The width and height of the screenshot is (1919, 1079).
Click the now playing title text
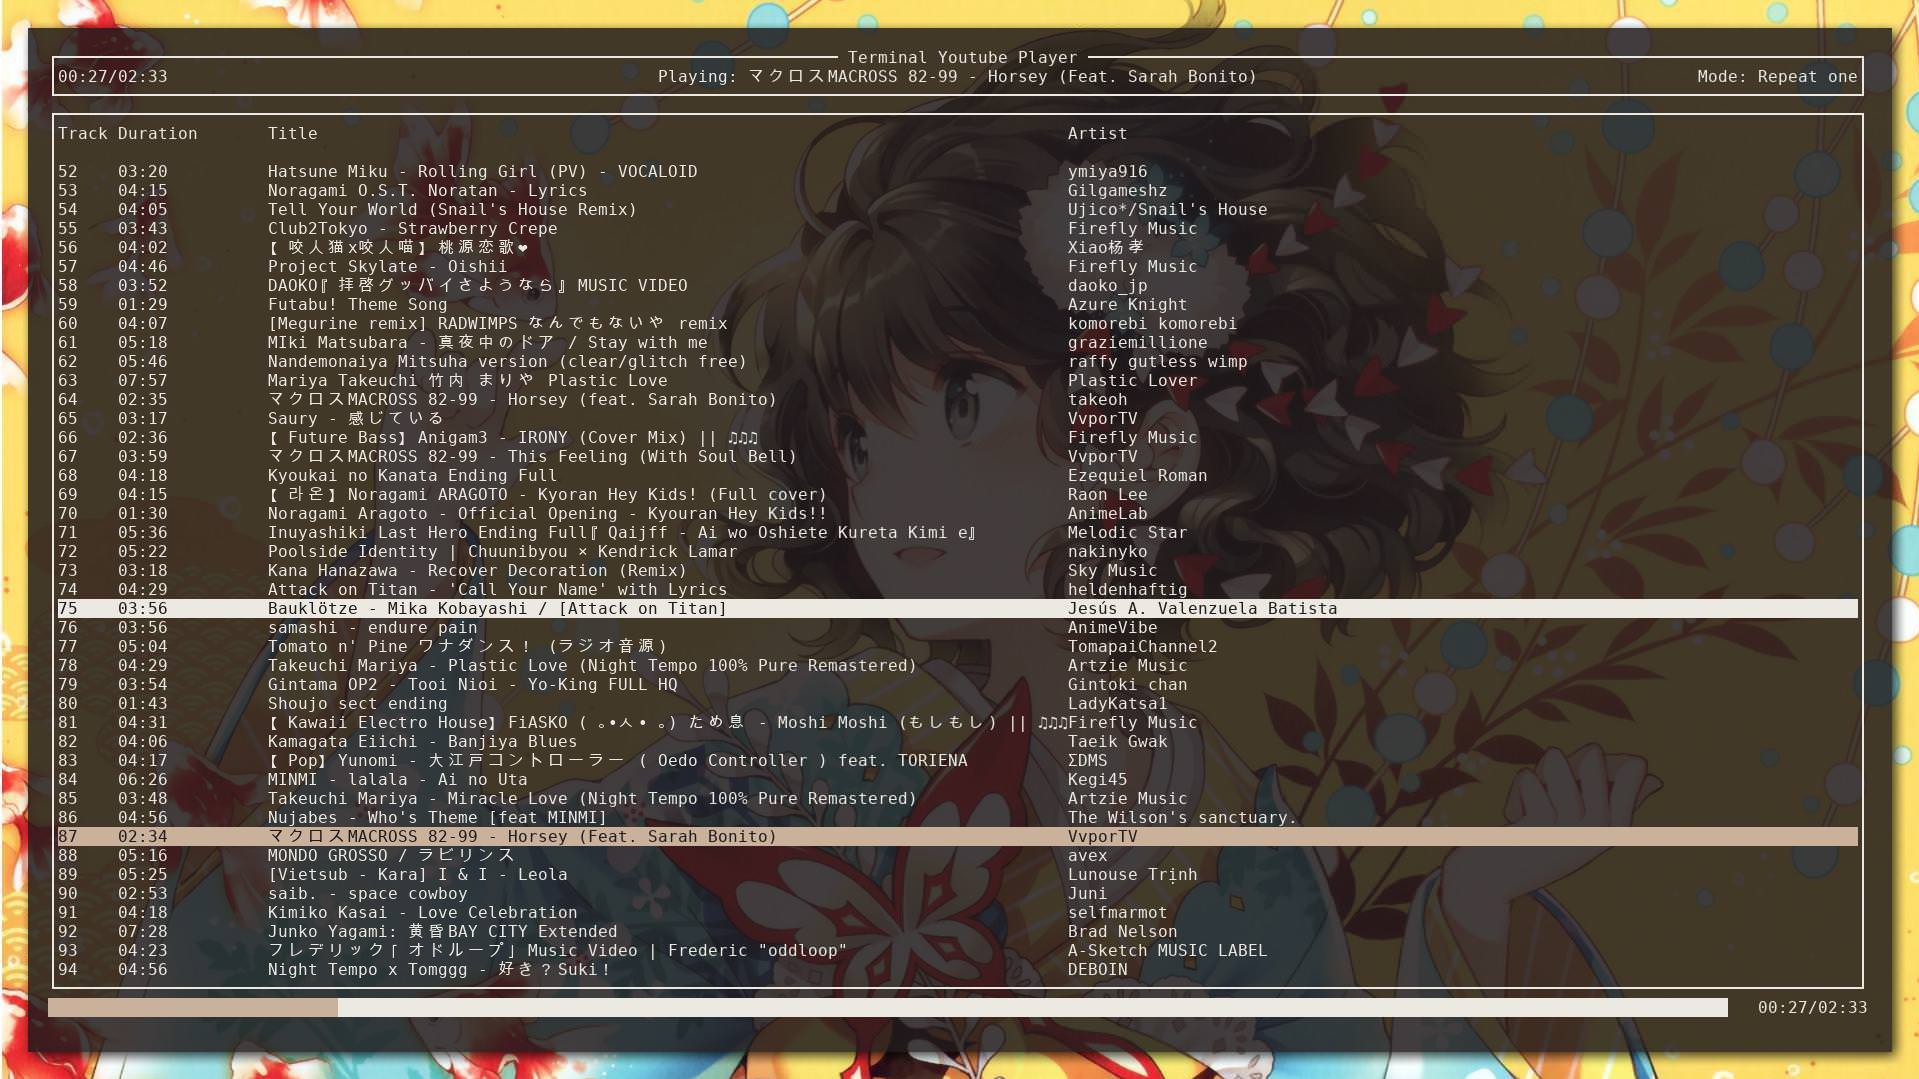point(956,77)
